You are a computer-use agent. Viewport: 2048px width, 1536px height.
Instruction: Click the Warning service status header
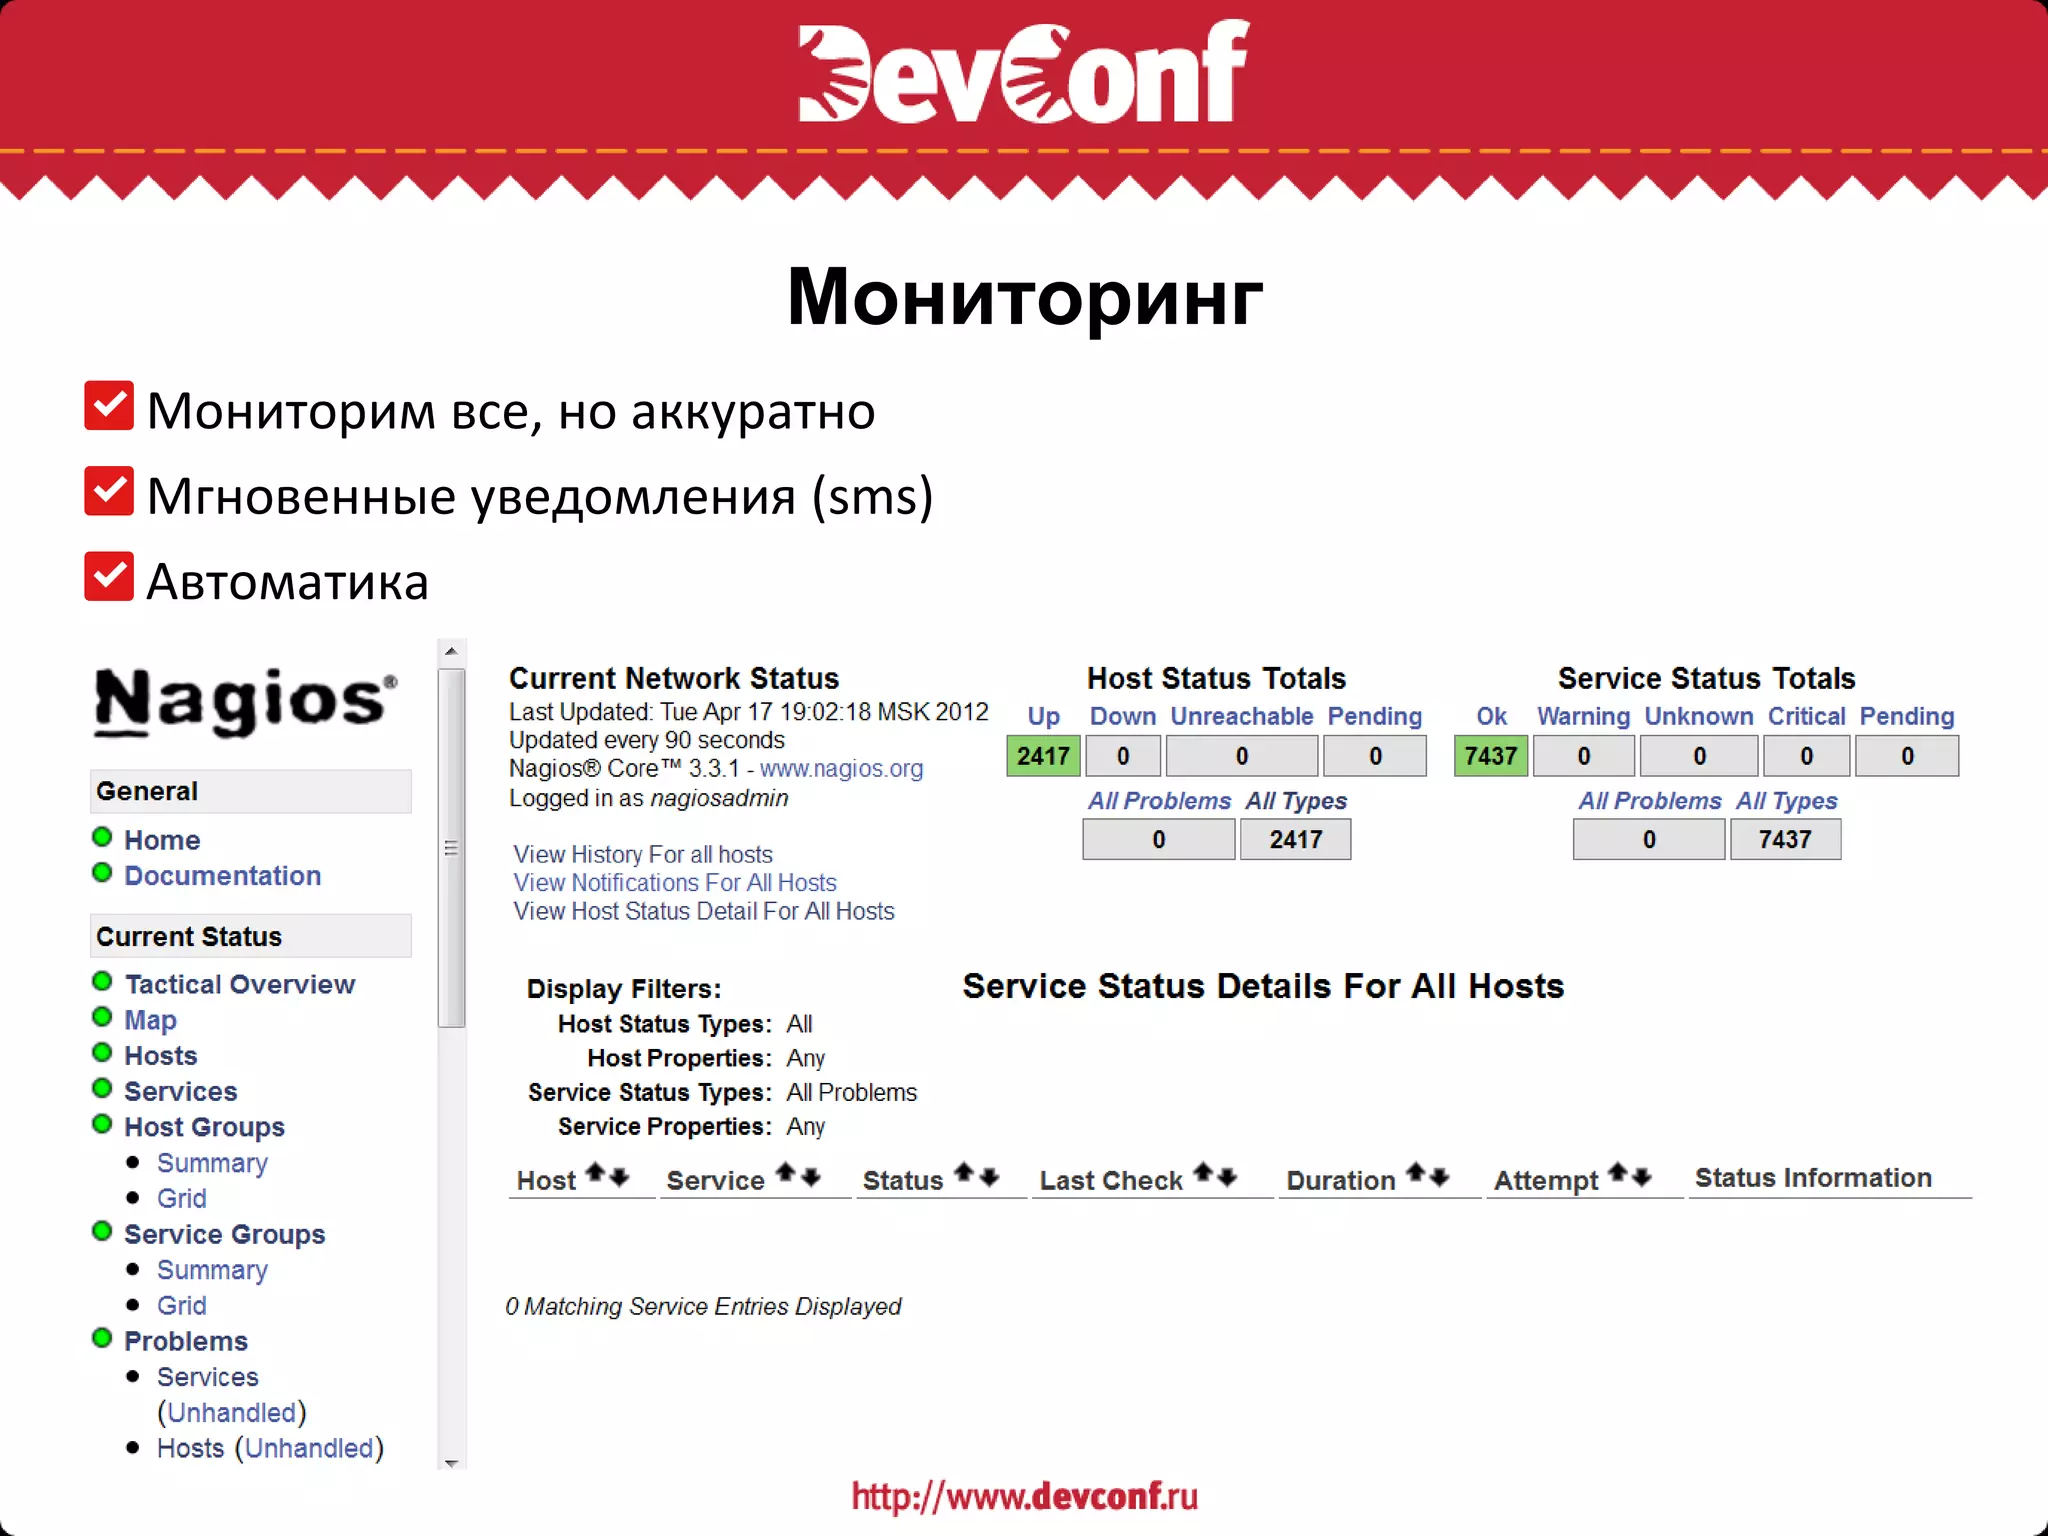click(x=1583, y=717)
